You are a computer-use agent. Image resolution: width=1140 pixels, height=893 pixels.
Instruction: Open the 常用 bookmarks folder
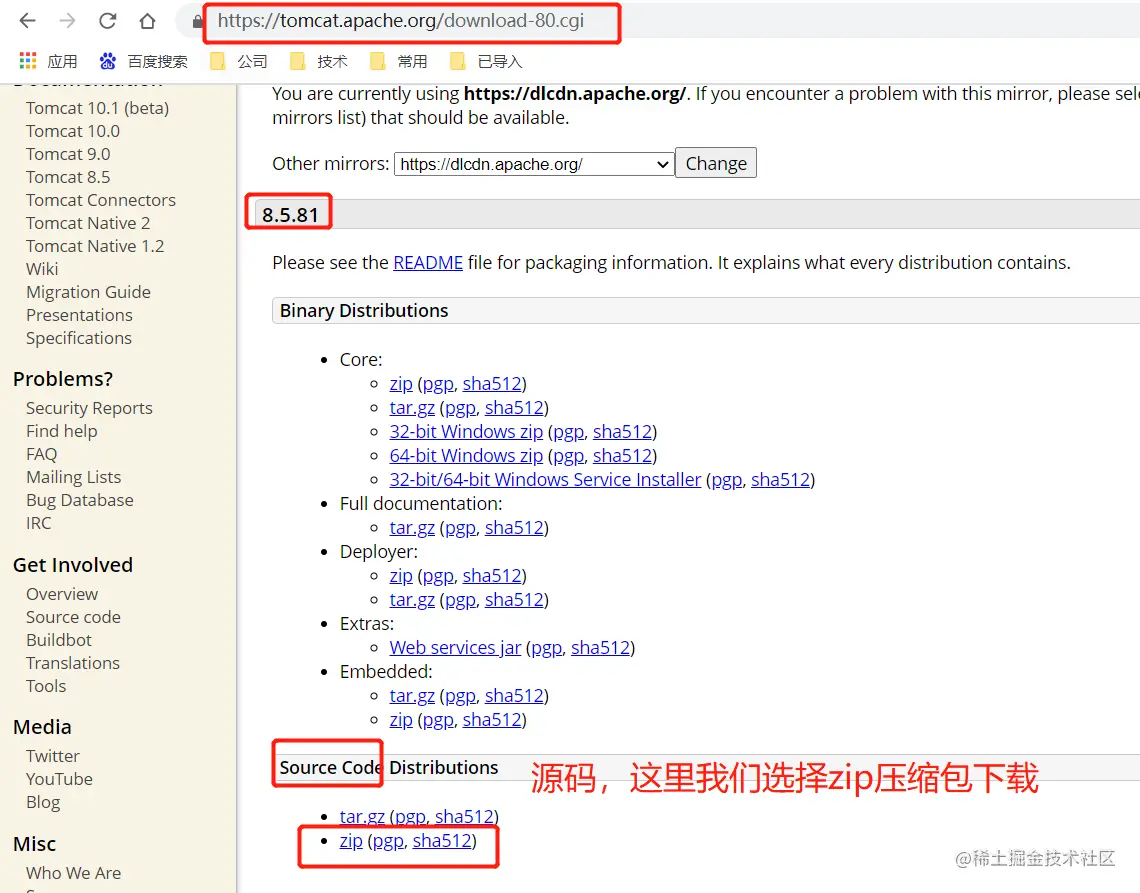(398, 62)
